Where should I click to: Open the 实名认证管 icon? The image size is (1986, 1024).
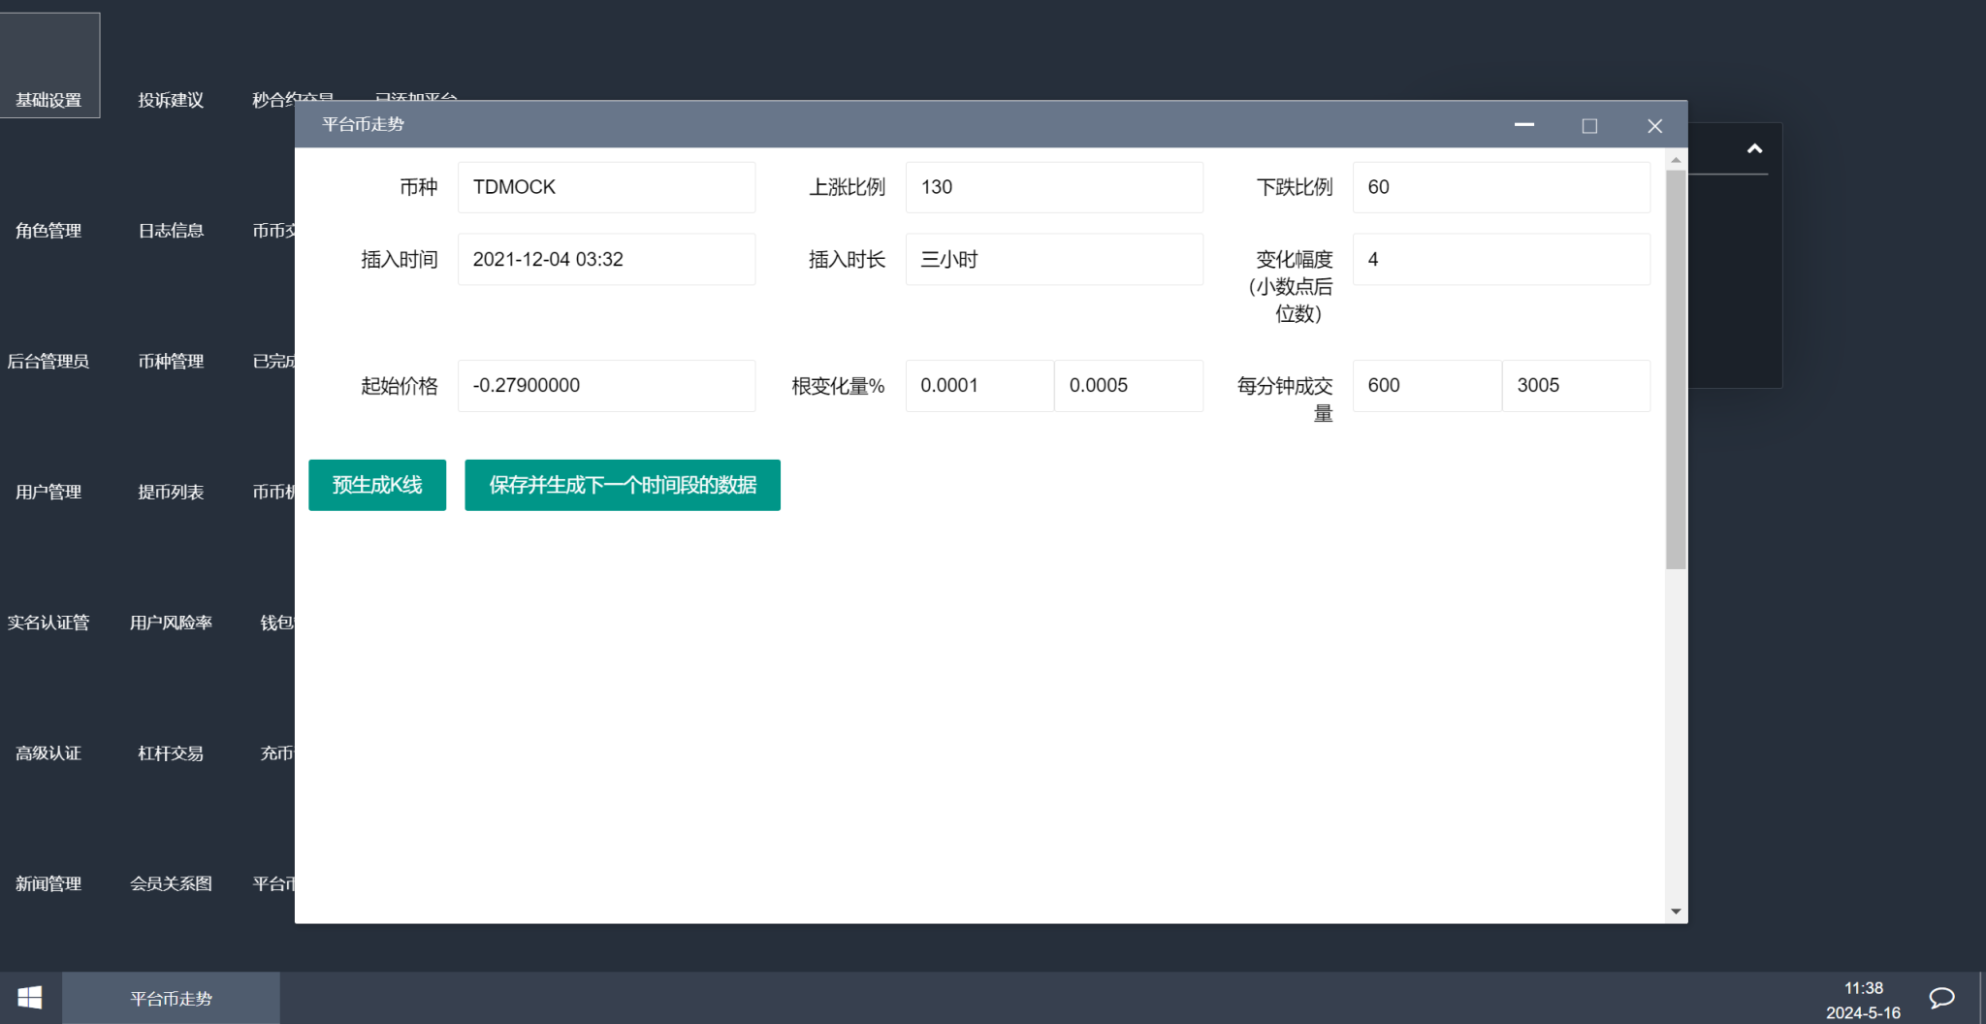click(x=49, y=622)
